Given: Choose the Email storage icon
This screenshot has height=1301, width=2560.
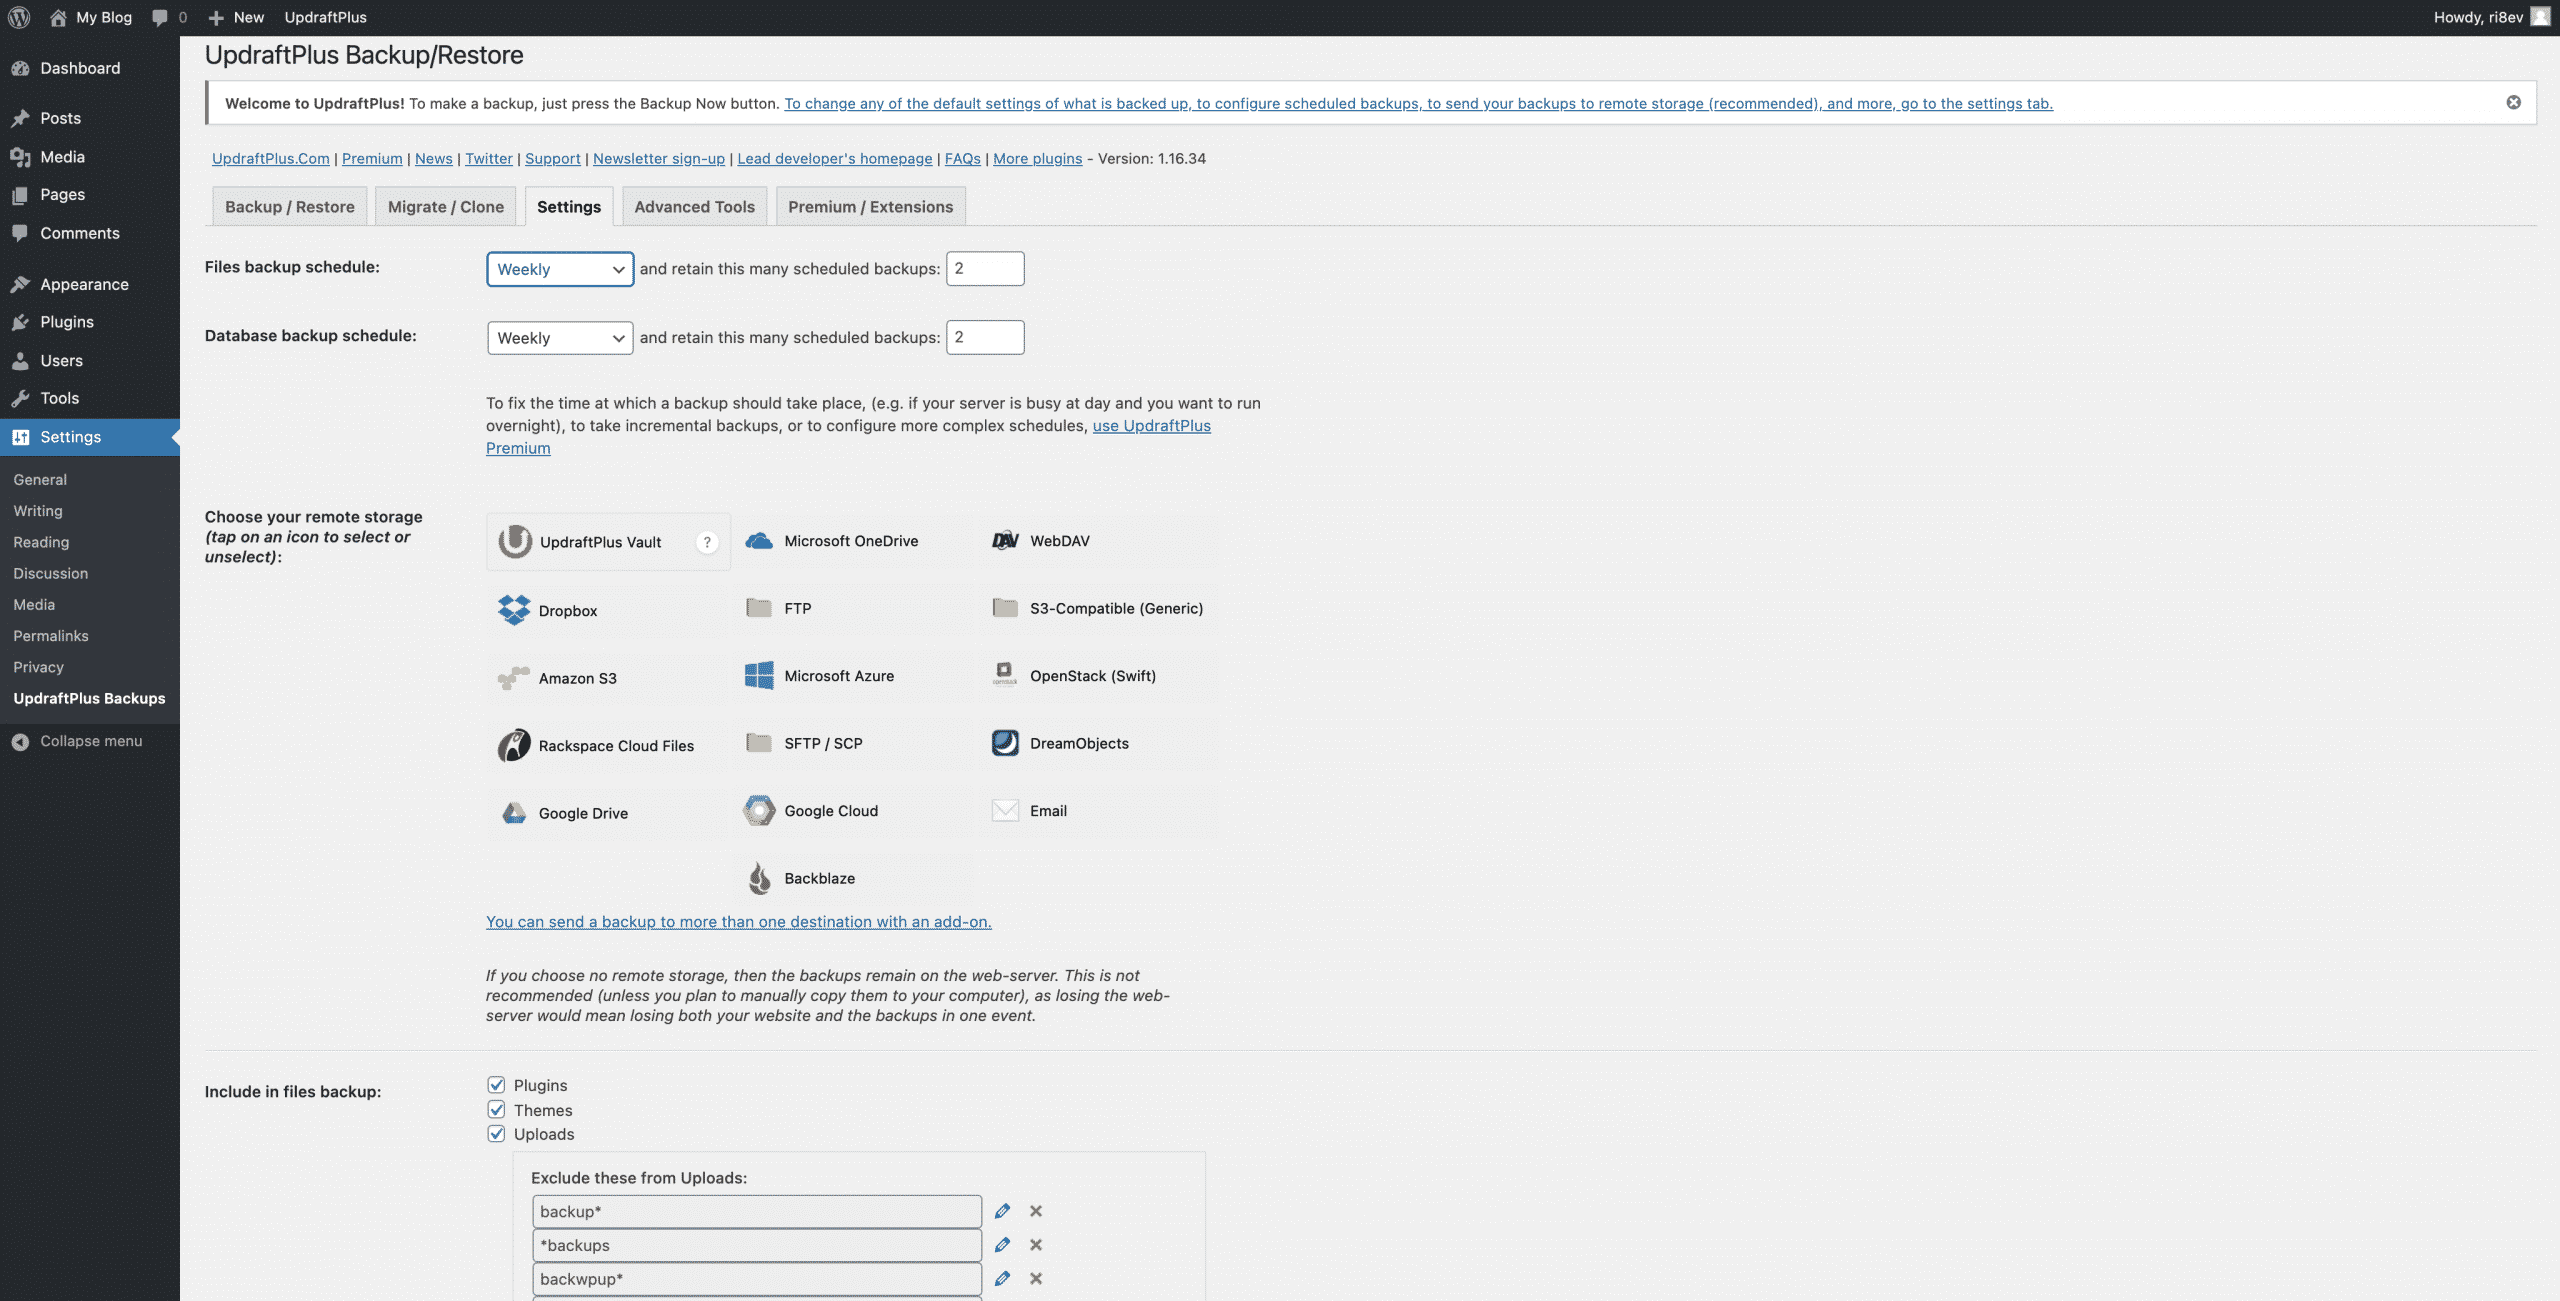Looking at the screenshot, I should (1005, 811).
